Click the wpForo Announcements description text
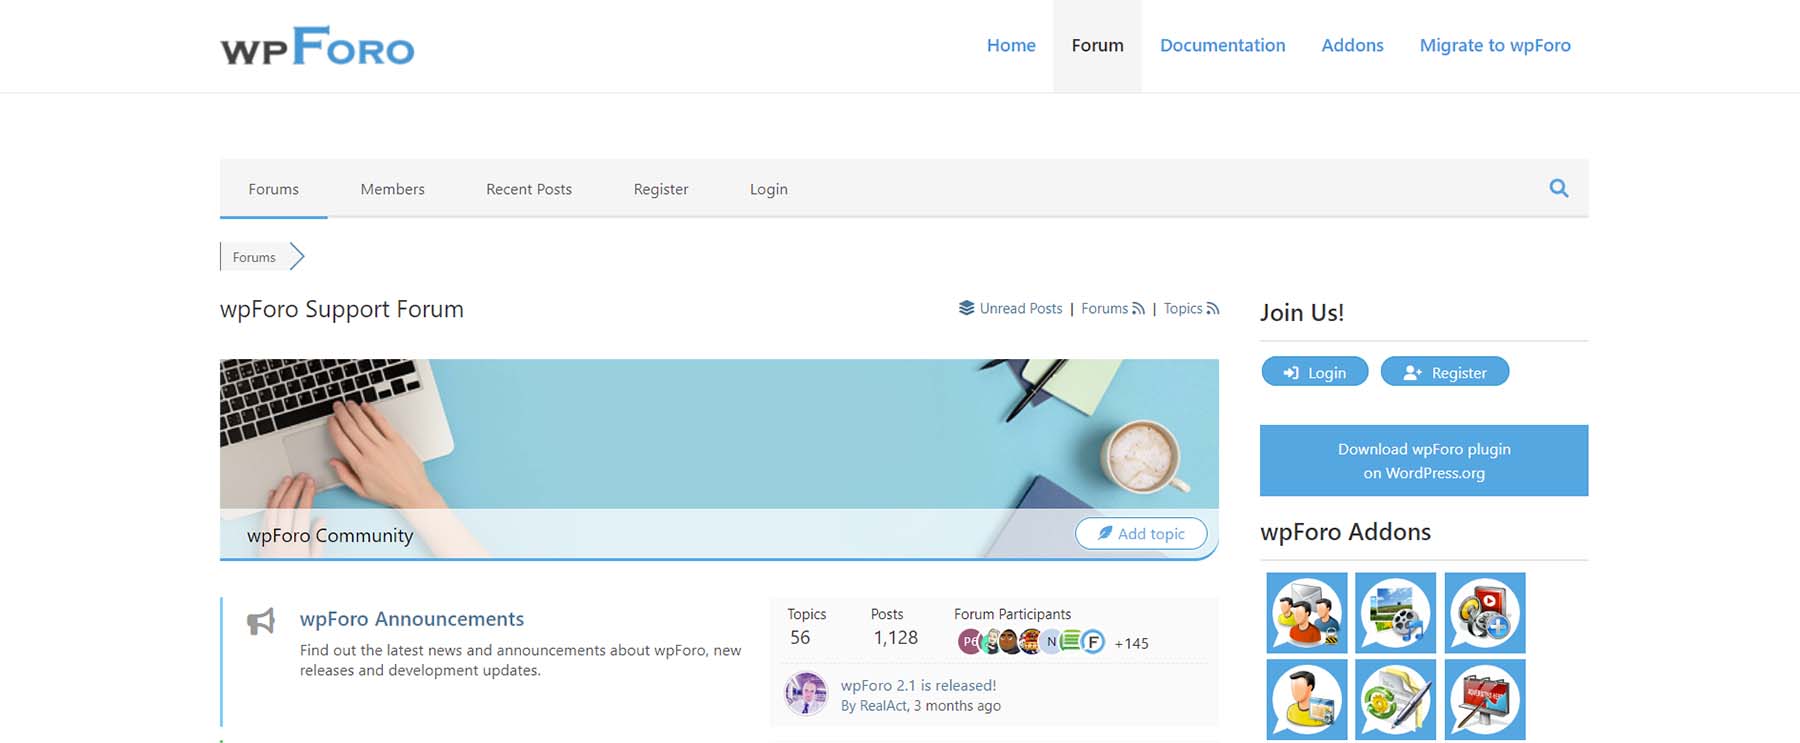Image resolution: width=1800 pixels, height=743 pixels. tap(520, 660)
